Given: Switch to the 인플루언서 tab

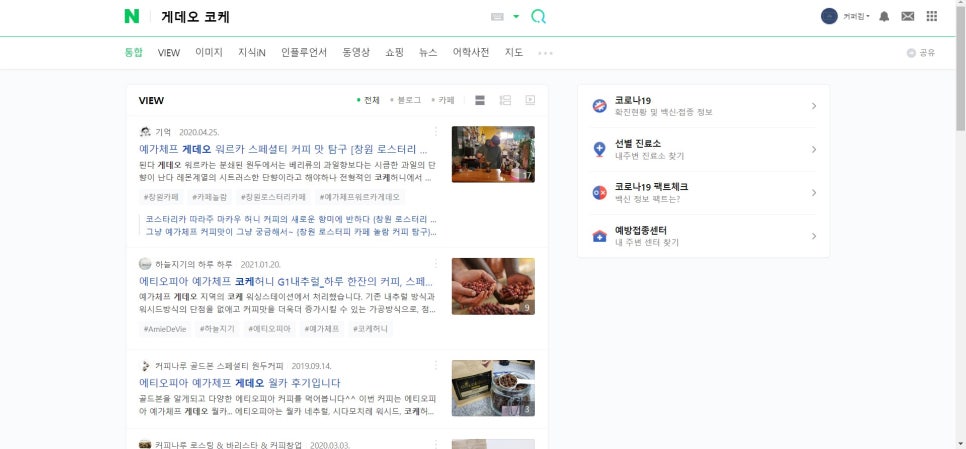Looking at the screenshot, I should coord(304,53).
